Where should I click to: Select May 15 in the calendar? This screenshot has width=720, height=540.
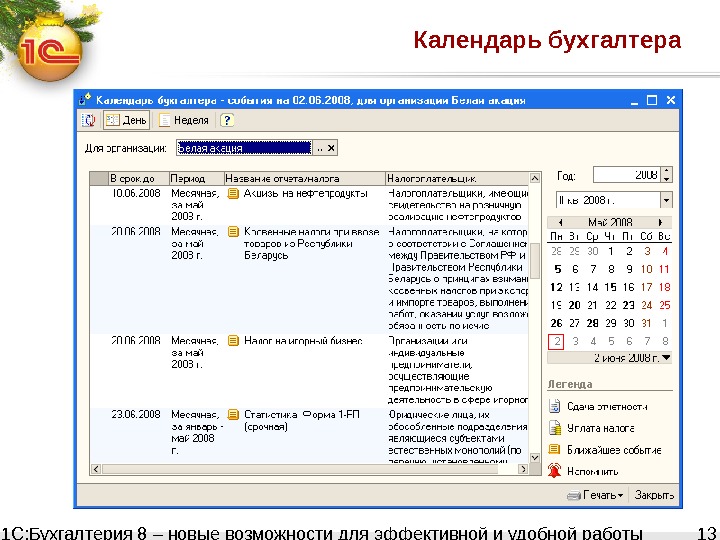(610, 287)
